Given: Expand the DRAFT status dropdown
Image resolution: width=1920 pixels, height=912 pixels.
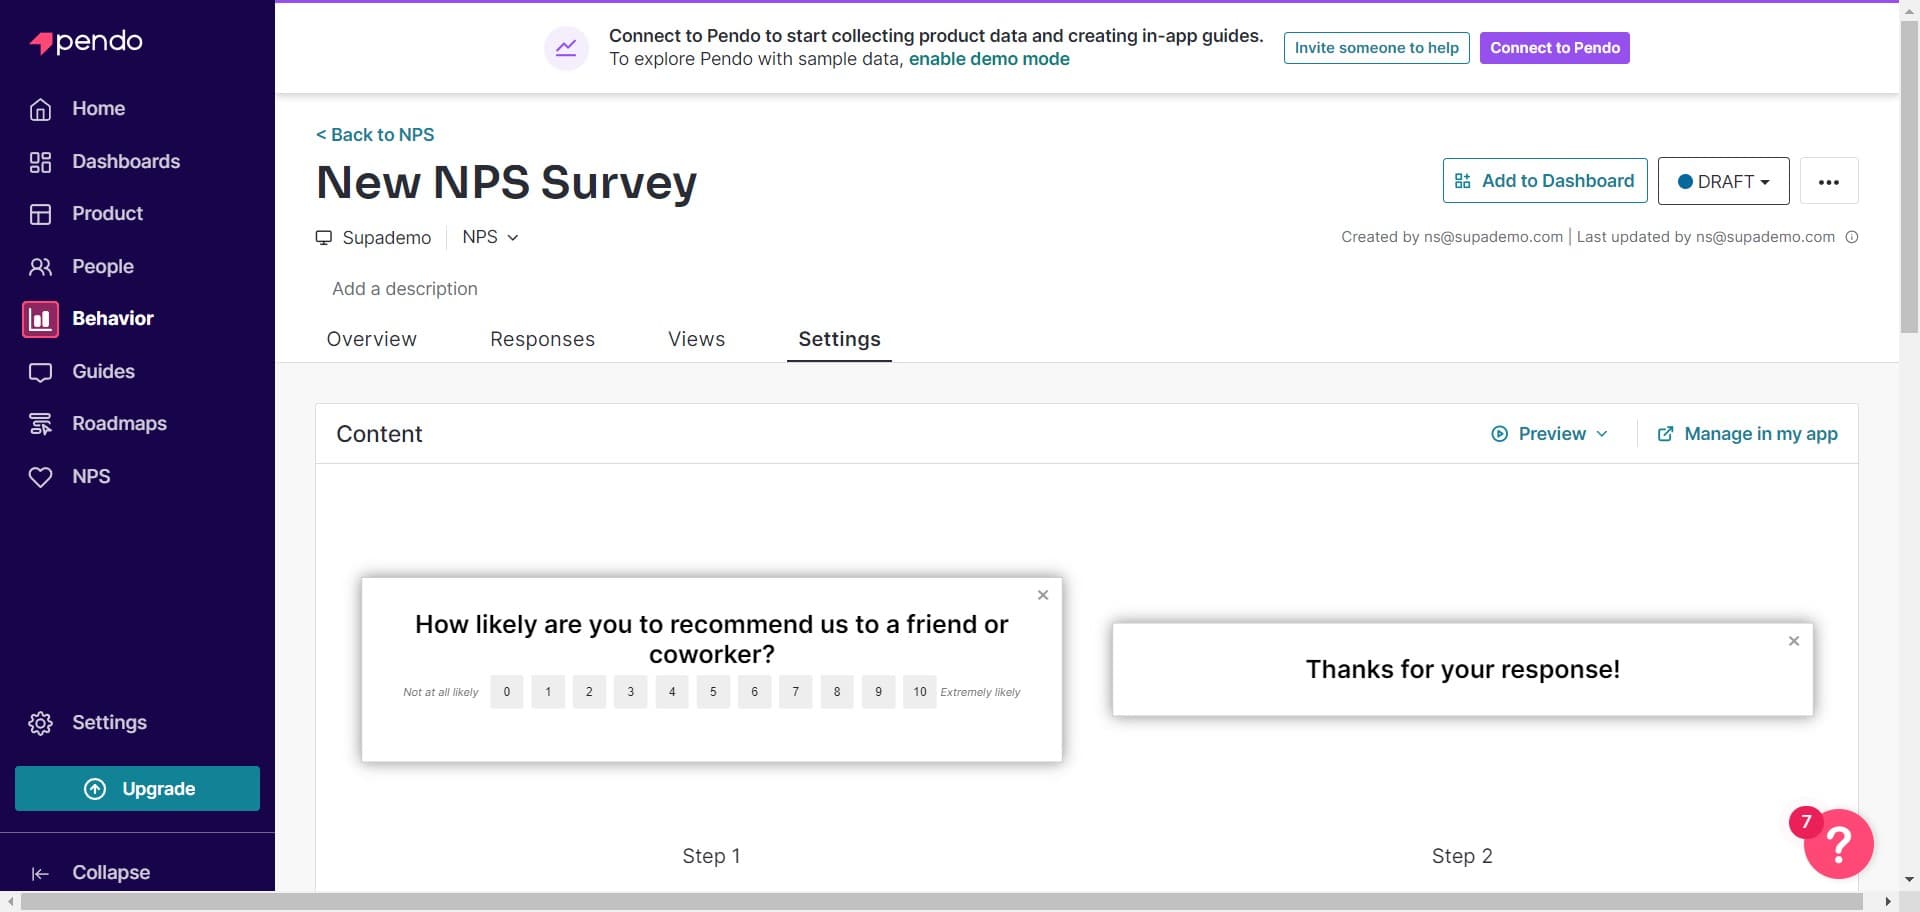Looking at the screenshot, I should [x=1722, y=181].
